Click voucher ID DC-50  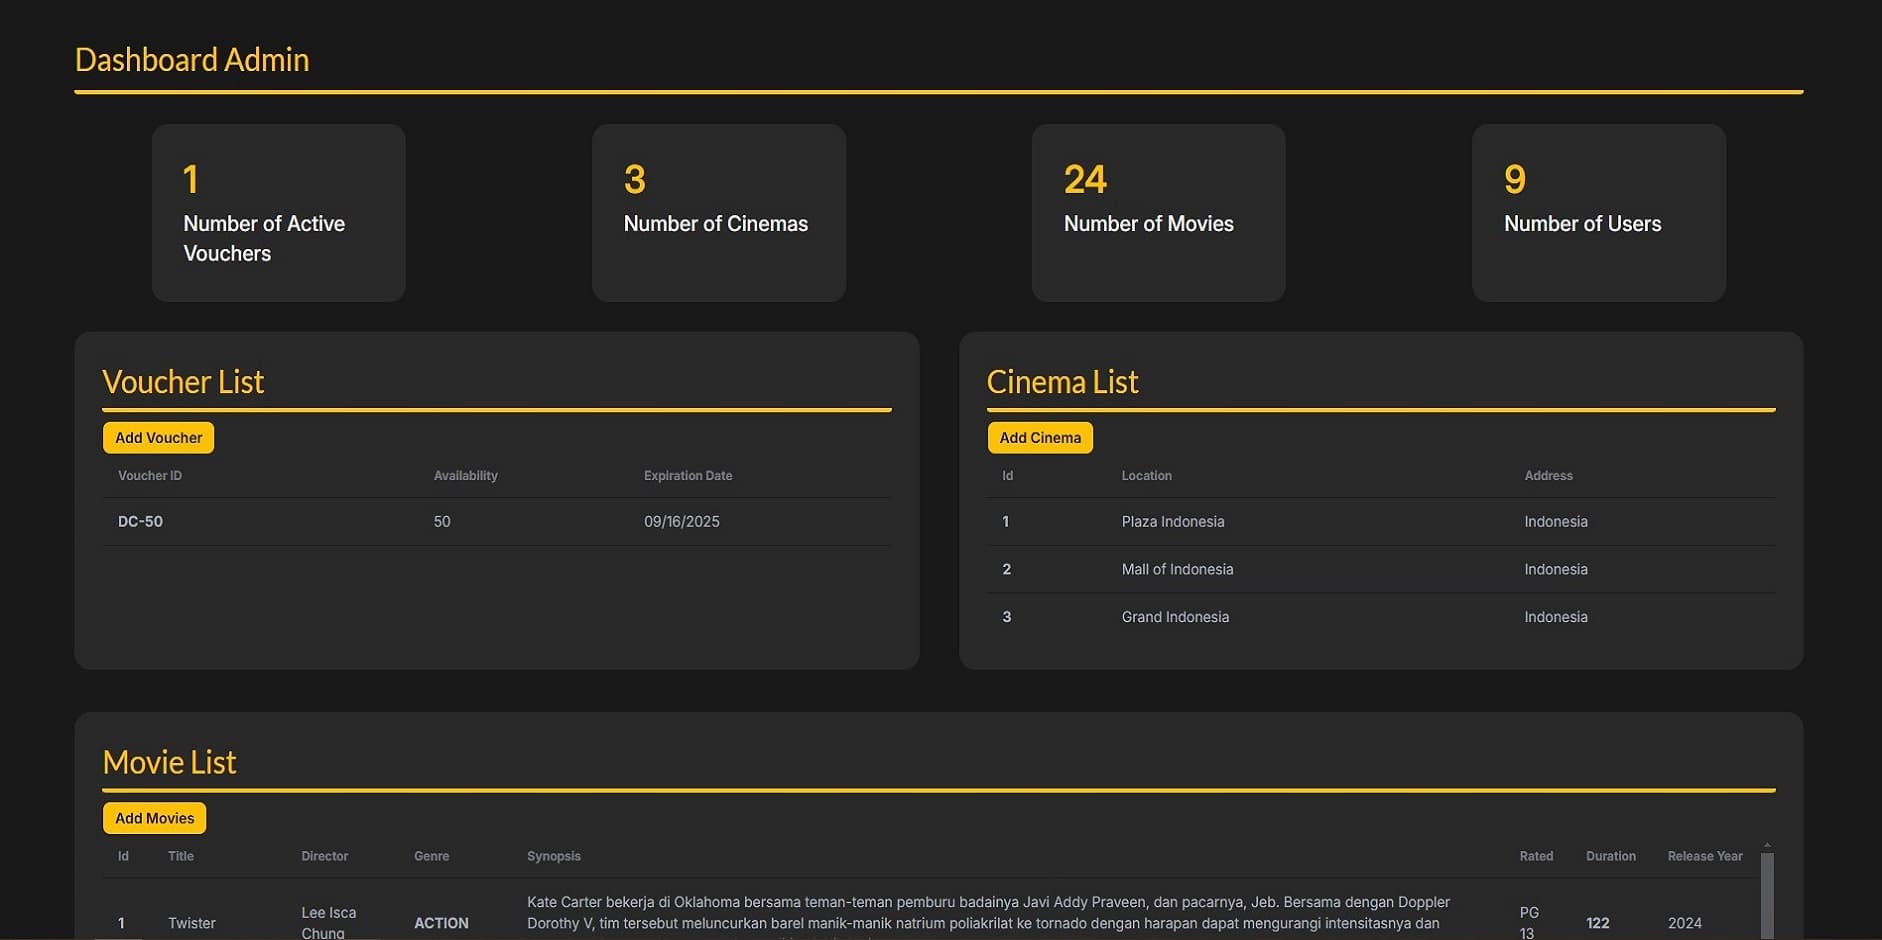coord(140,521)
